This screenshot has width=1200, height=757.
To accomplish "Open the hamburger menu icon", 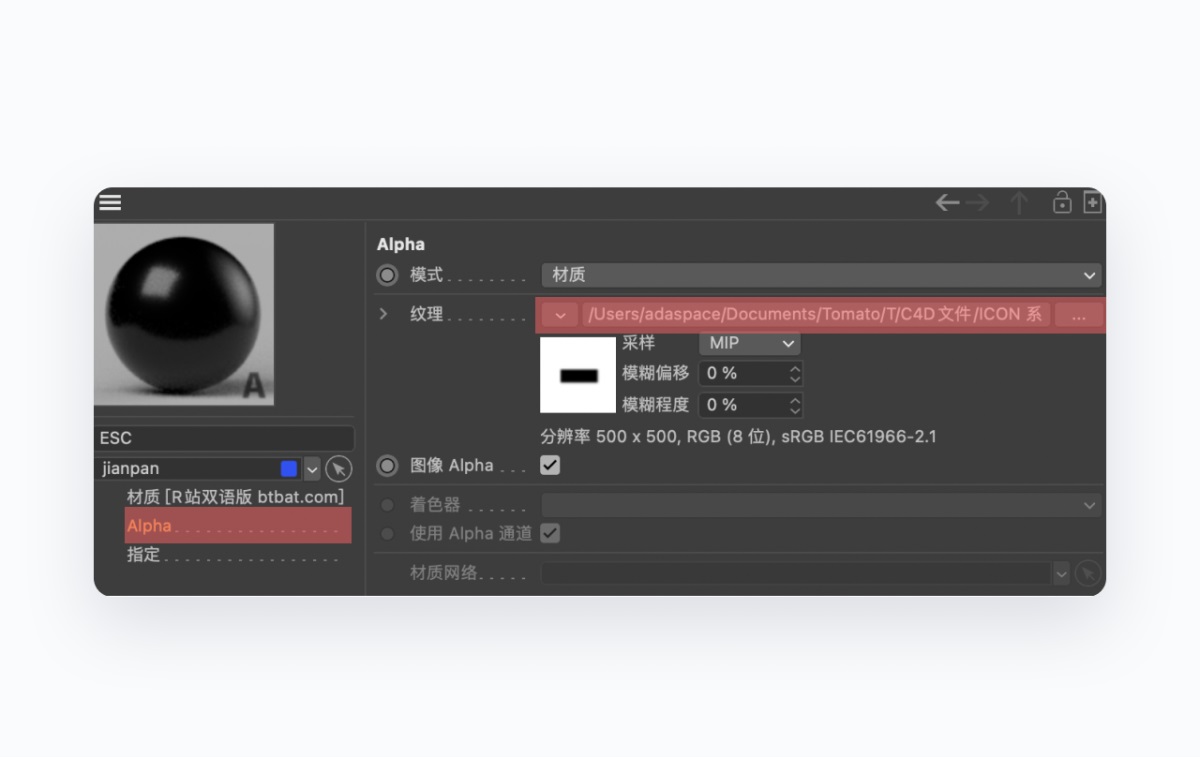I will click(x=110, y=203).
